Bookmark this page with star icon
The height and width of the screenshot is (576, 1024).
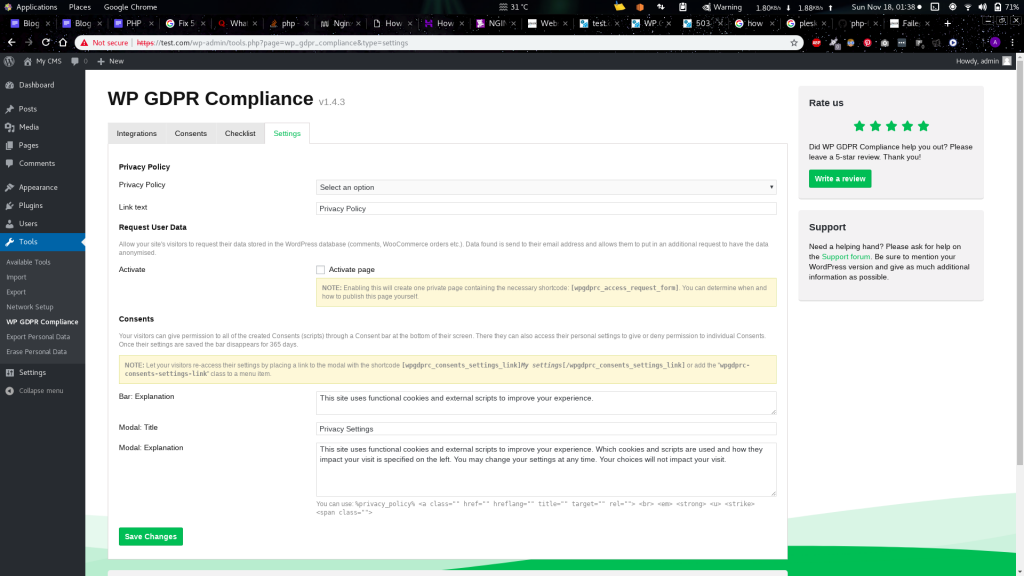[x=794, y=43]
